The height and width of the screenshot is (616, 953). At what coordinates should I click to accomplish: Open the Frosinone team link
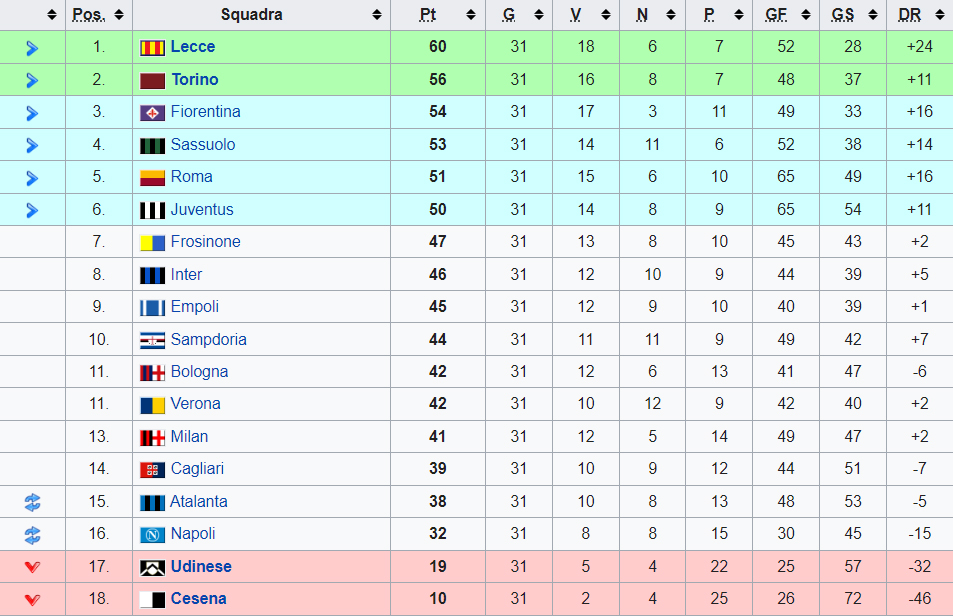(205, 242)
